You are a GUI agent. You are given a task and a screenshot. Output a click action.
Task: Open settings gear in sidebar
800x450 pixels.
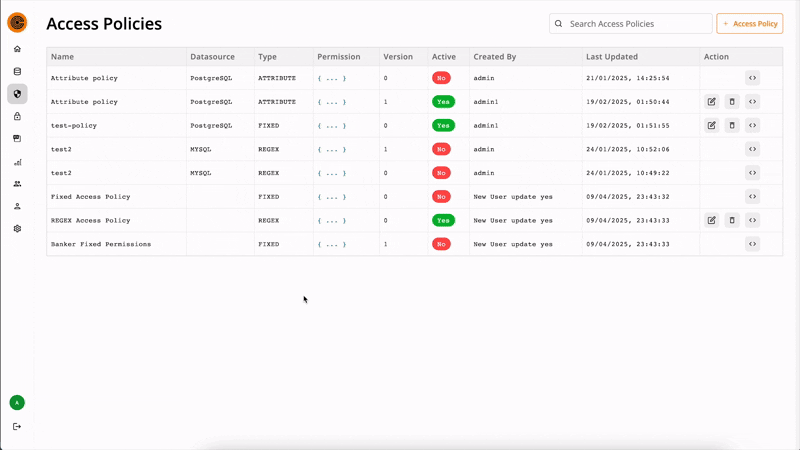pyautogui.click(x=17, y=229)
